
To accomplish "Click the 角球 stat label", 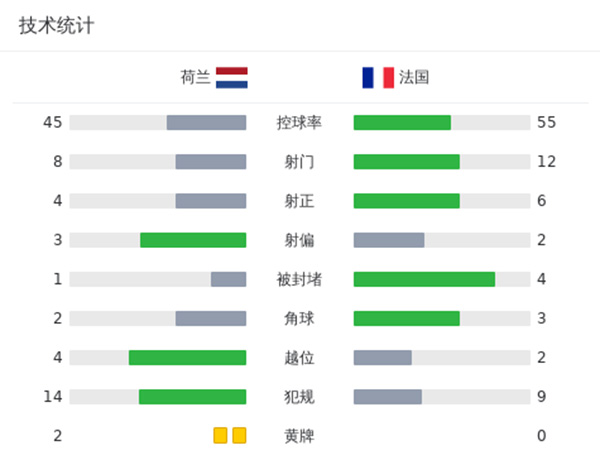I will coord(299,318).
